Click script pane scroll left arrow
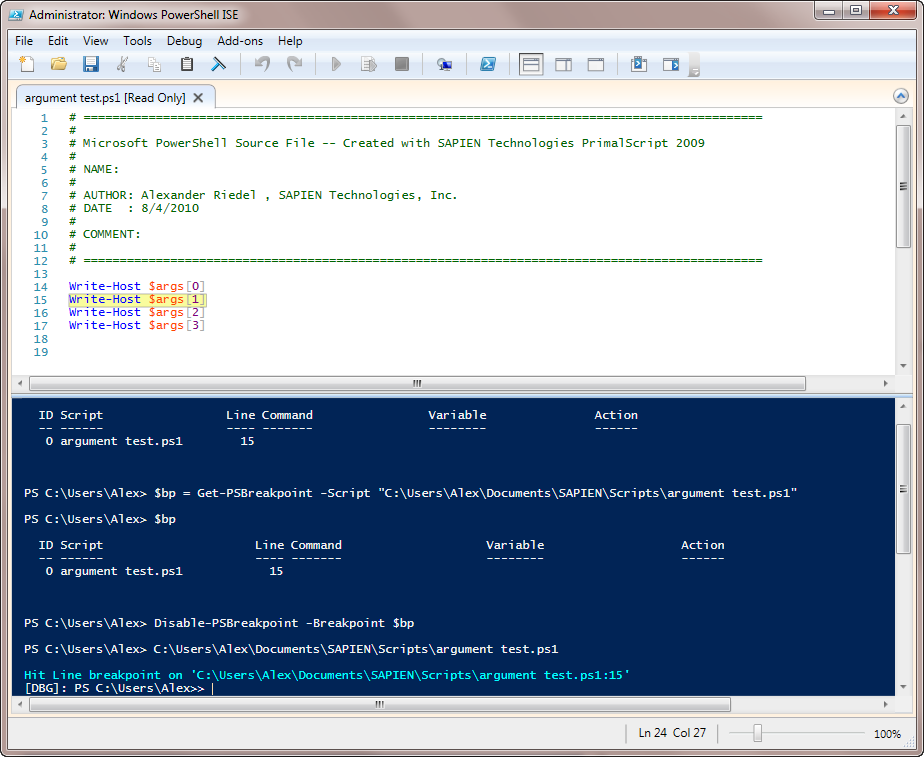924x757 pixels. point(21,384)
